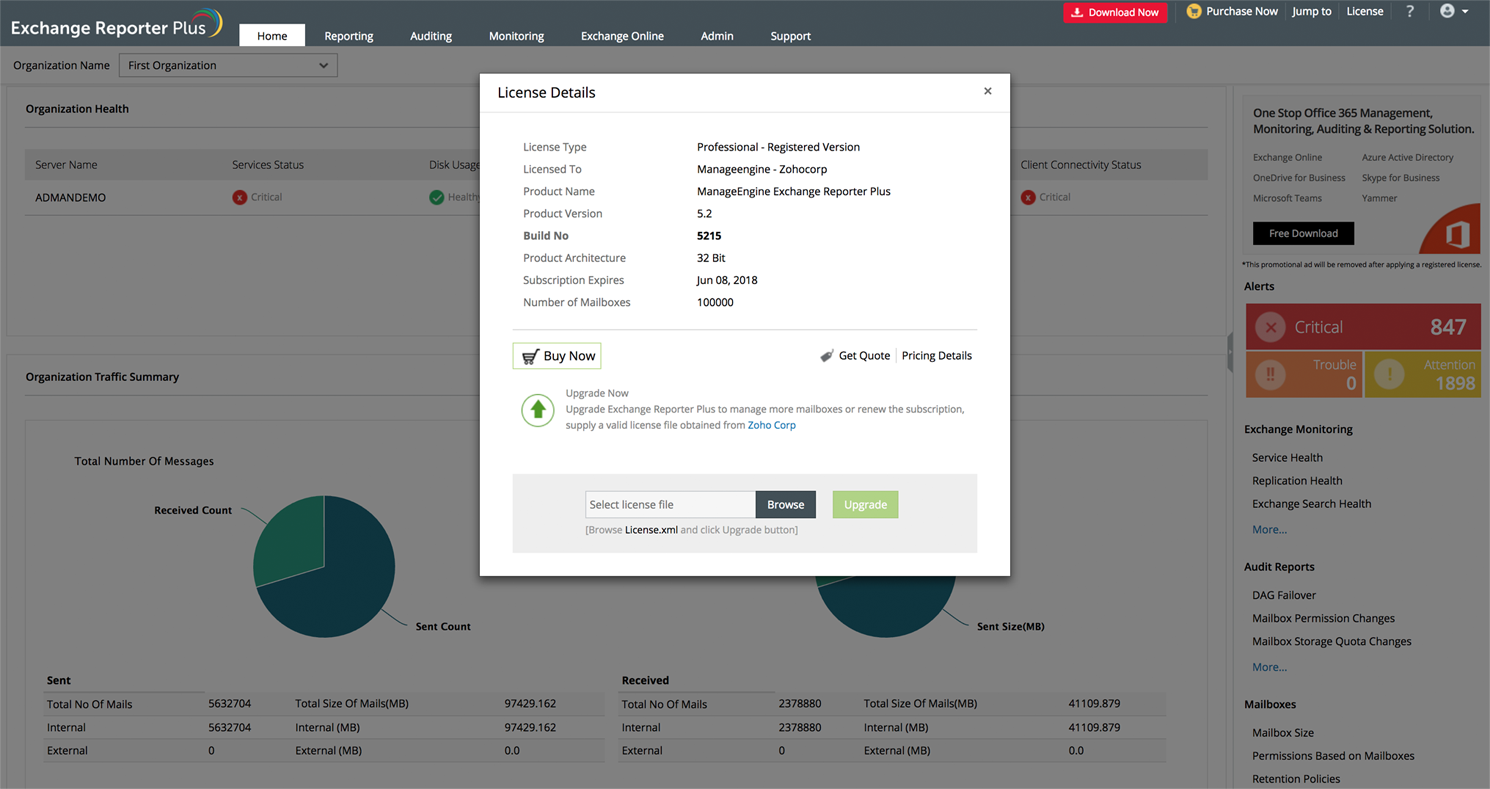Click the Exchange Reporter Plus logo
The width and height of the screenshot is (1490, 789).
tap(117, 24)
